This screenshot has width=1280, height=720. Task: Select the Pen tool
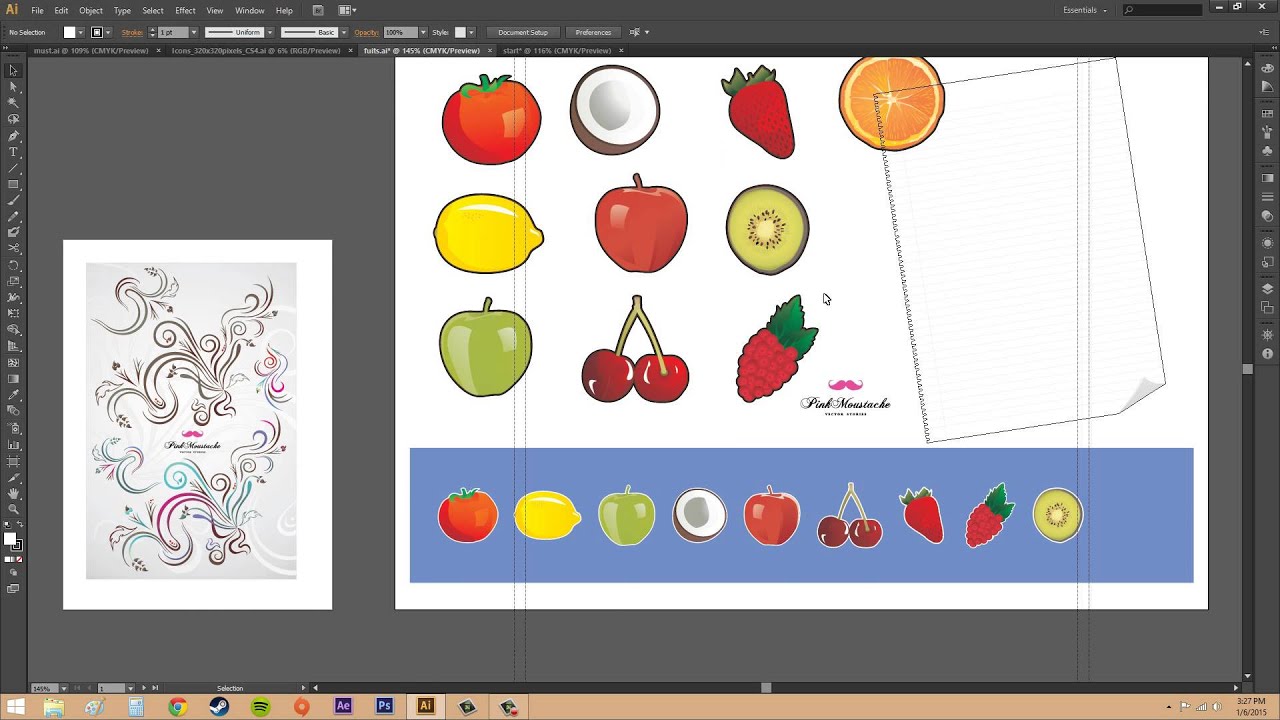(x=13, y=135)
